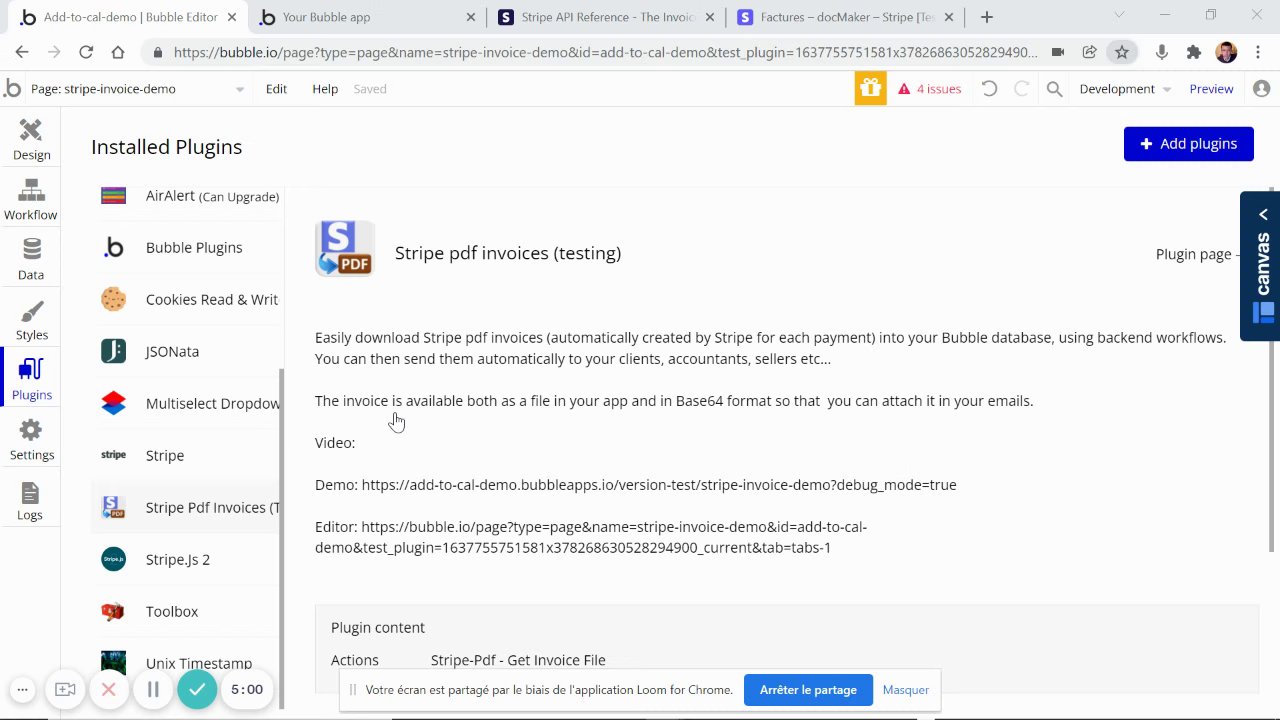Click the Chrome address bar URL
Image resolution: width=1280 pixels, height=720 pixels.
pyautogui.click(x=605, y=52)
